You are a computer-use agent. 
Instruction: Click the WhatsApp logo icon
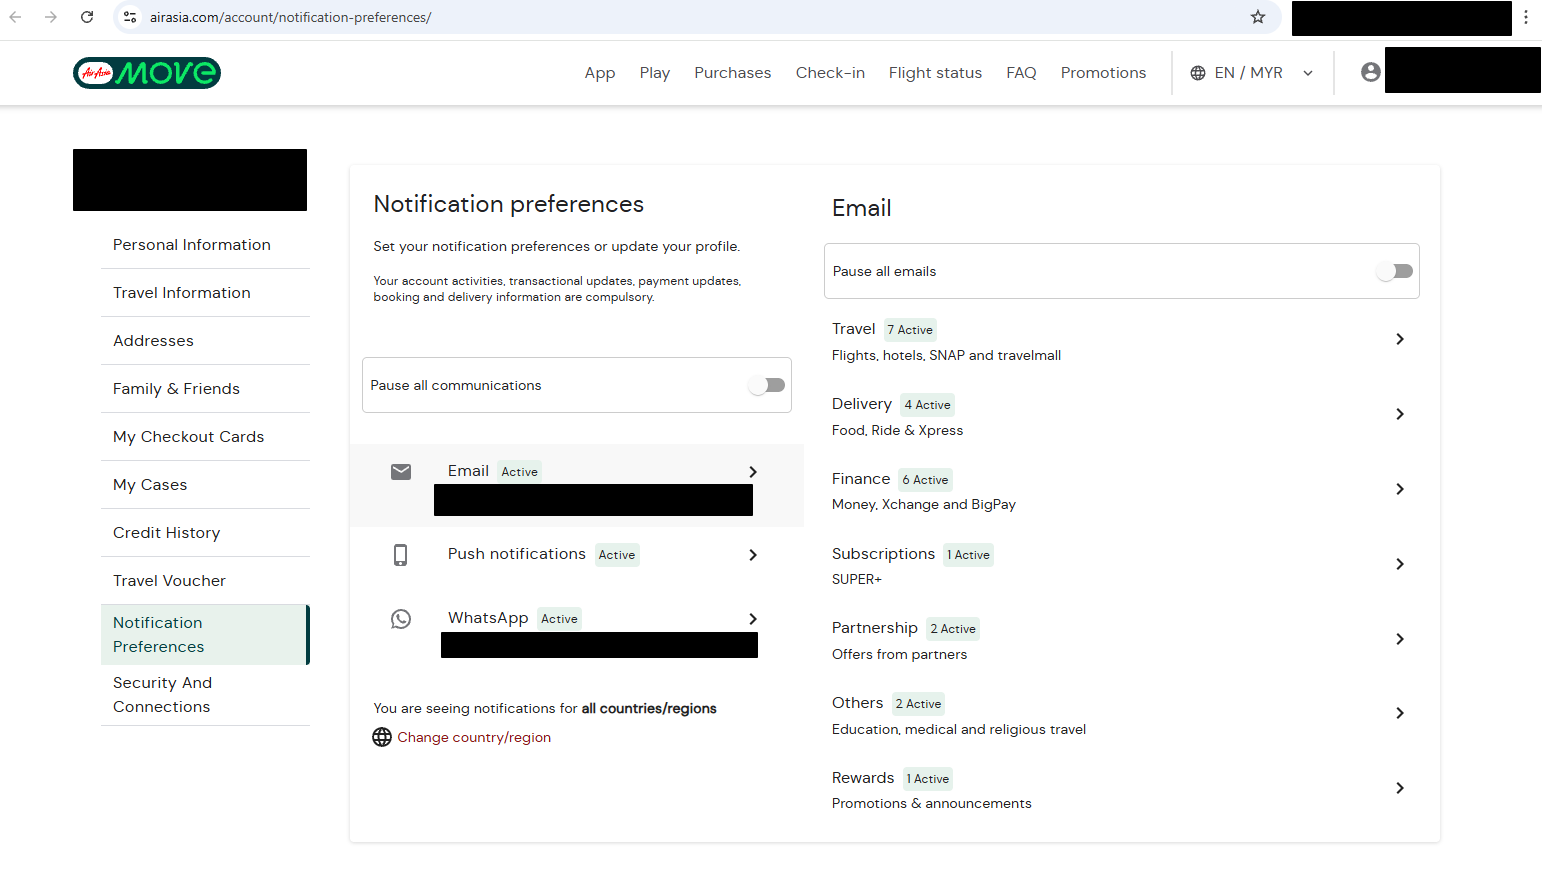(x=401, y=619)
